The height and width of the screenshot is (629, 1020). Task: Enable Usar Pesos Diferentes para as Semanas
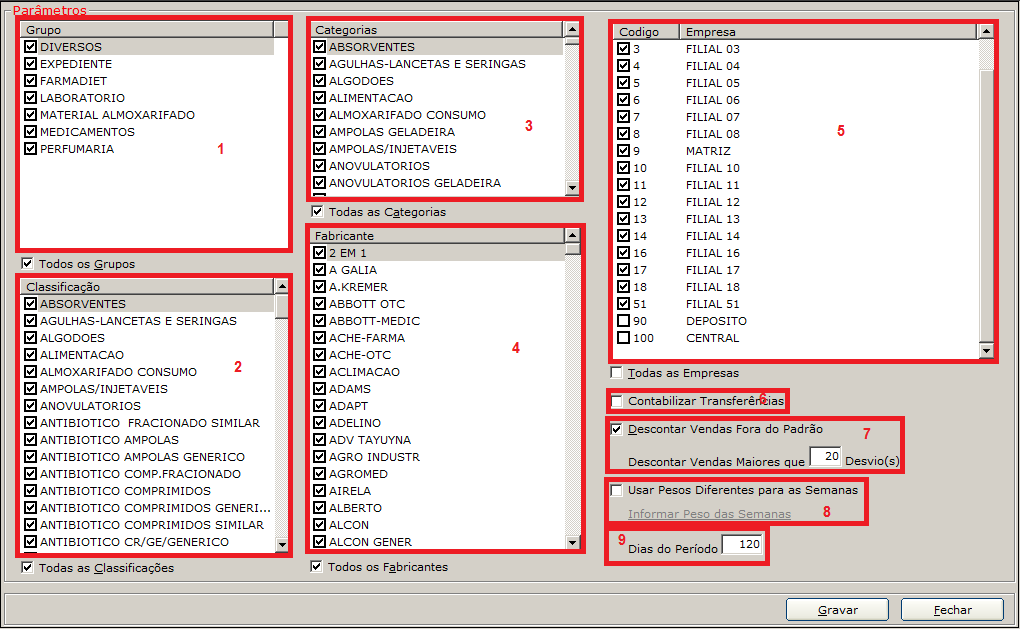[x=617, y=490]
